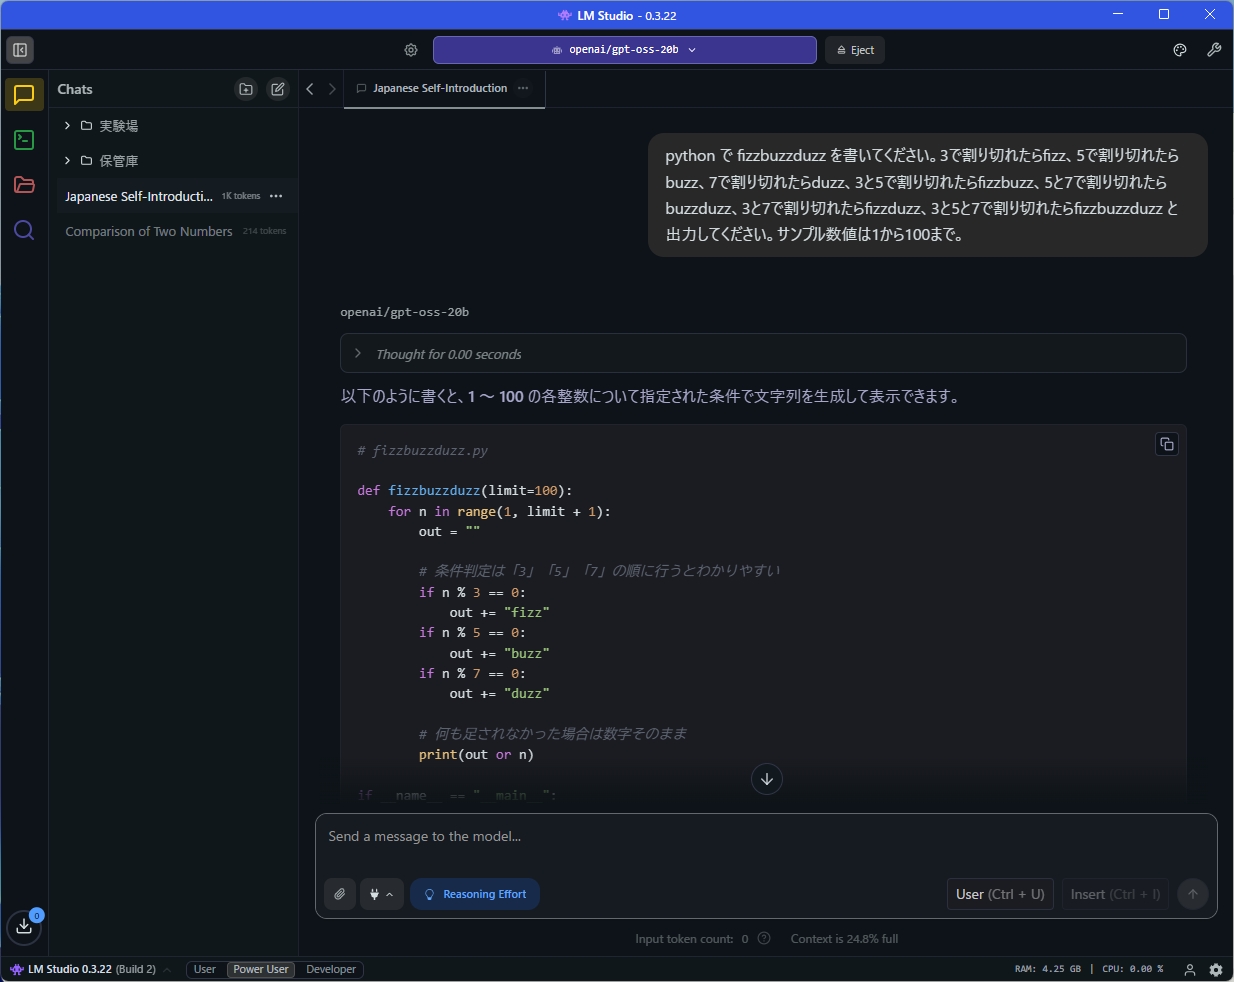Image resolution: width=1234 pixels, height=982 pixels.
Task: Click the print(out or n) code line
Action: 476,755
